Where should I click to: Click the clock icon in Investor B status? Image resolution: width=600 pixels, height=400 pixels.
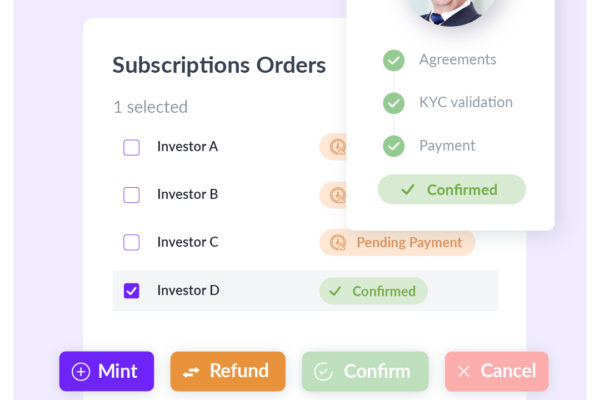point(338,195)
